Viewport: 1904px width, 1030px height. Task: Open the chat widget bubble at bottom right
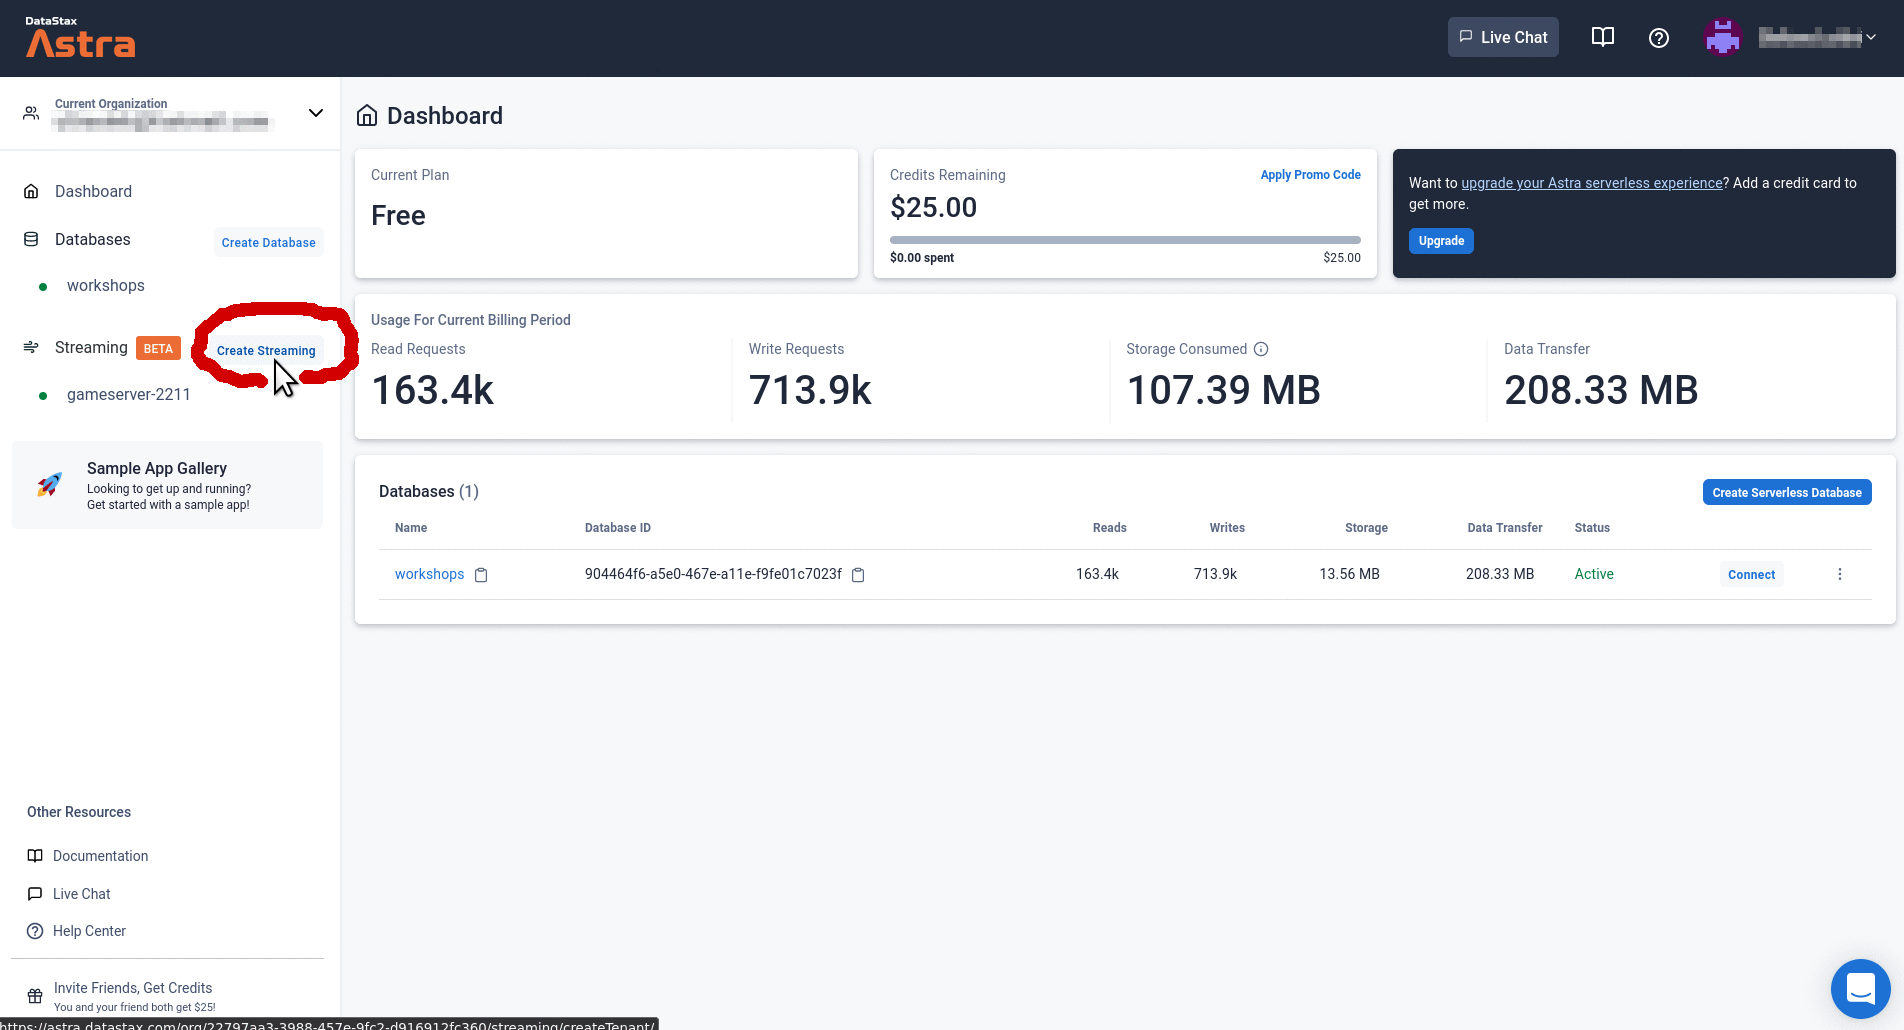[1860, 989]
